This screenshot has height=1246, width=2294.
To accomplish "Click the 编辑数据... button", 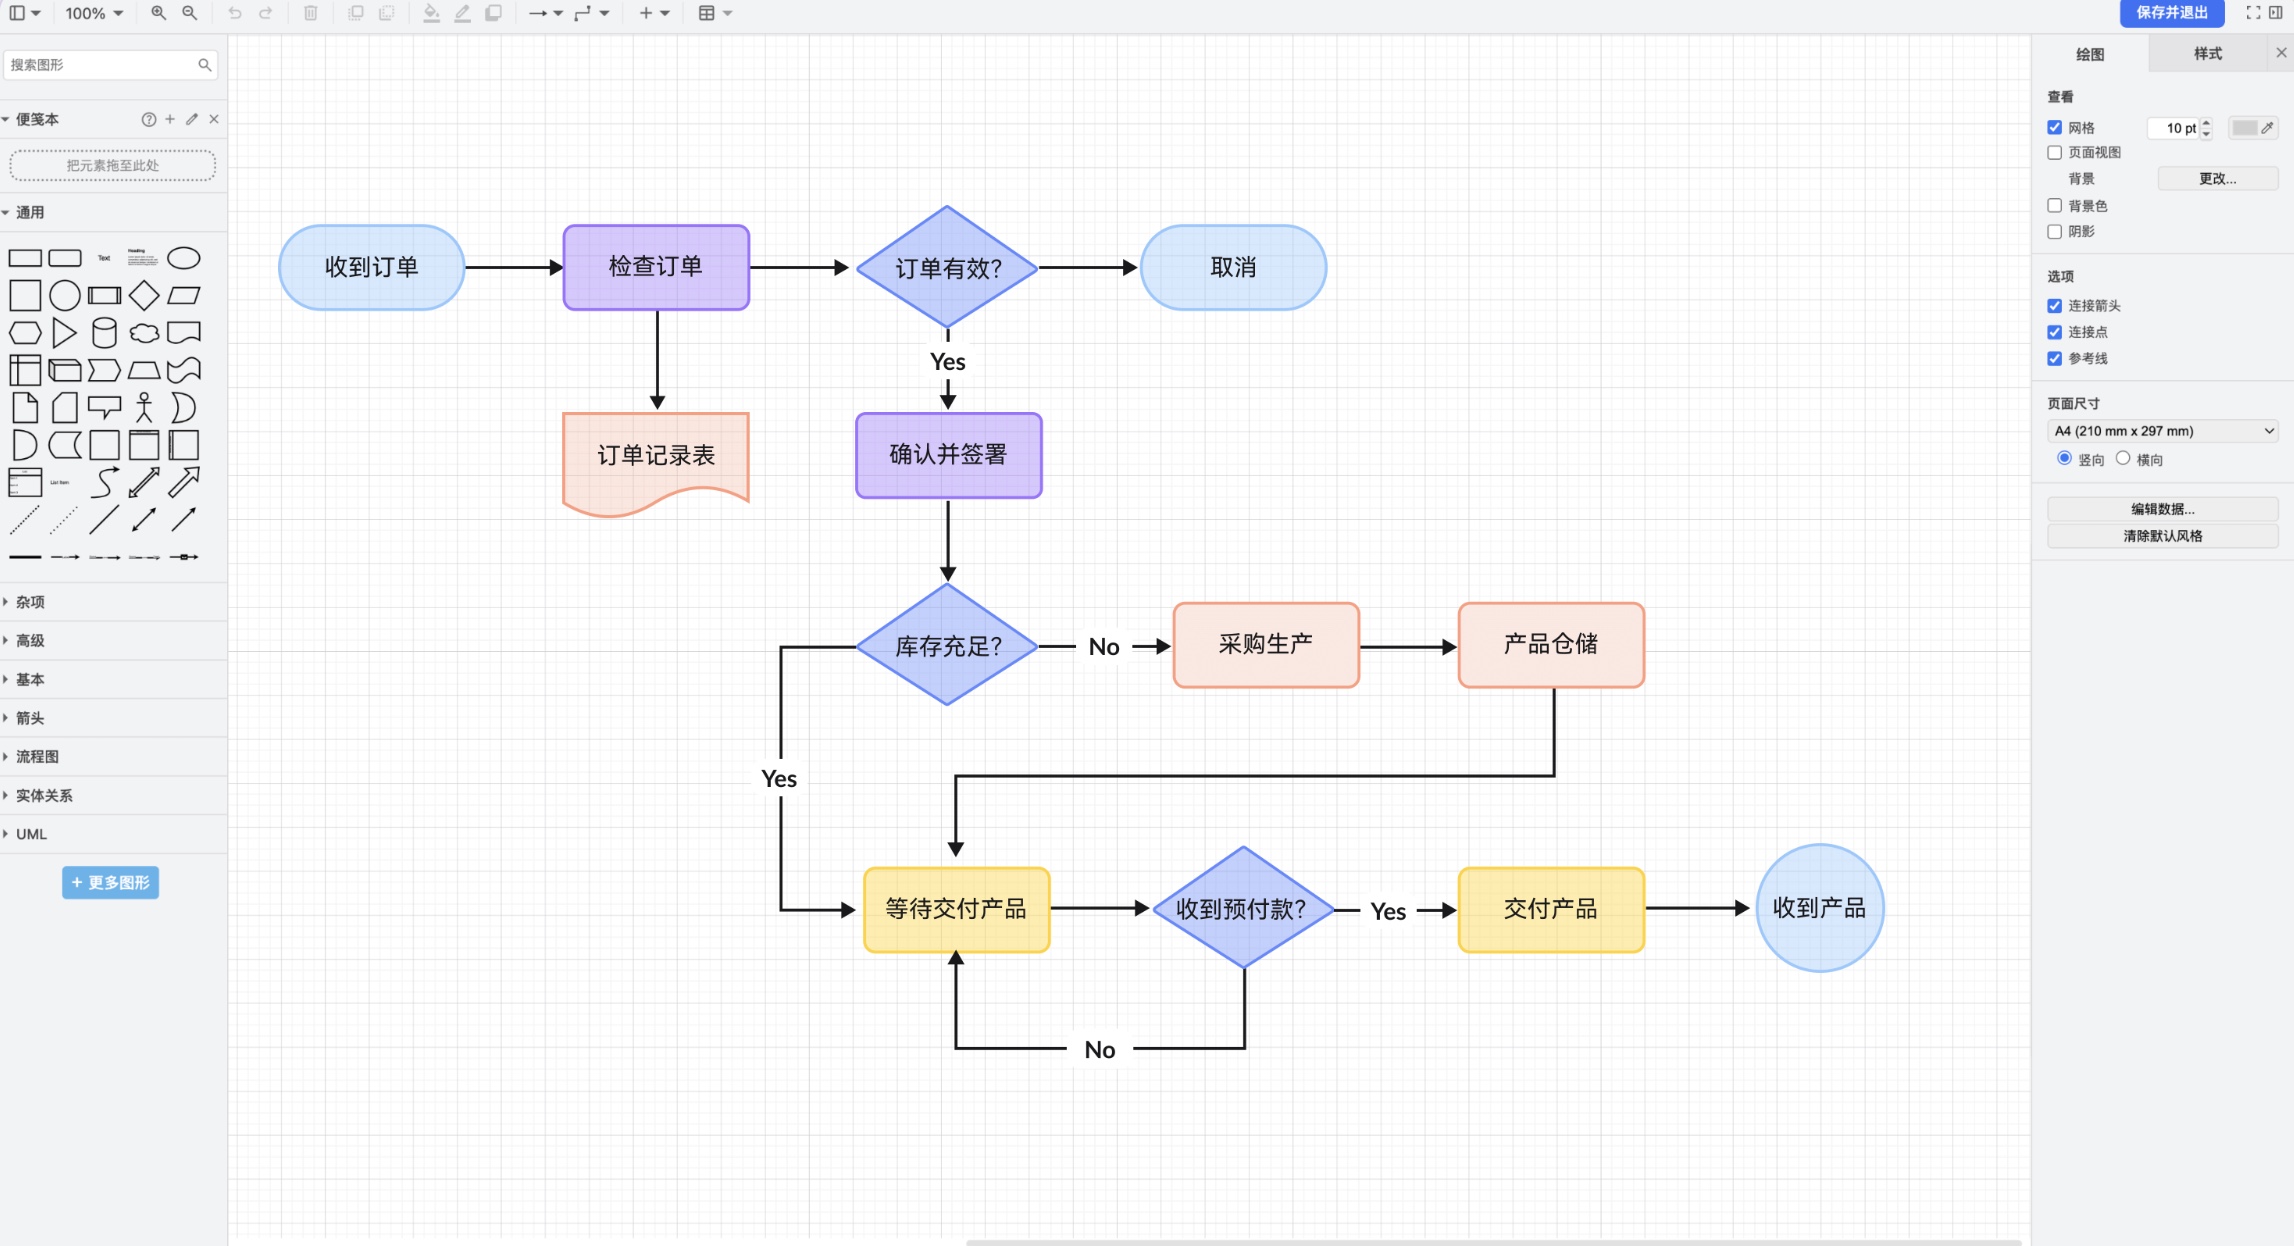I will (2162, 509).
